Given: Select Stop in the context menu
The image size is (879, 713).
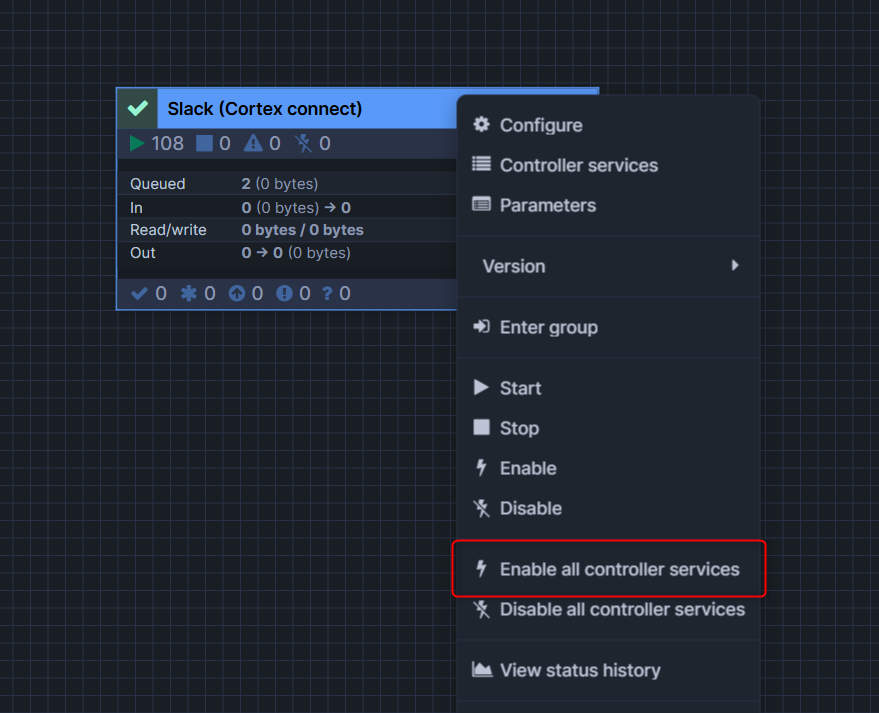Looking at the screenshot, I should [608, 428].
